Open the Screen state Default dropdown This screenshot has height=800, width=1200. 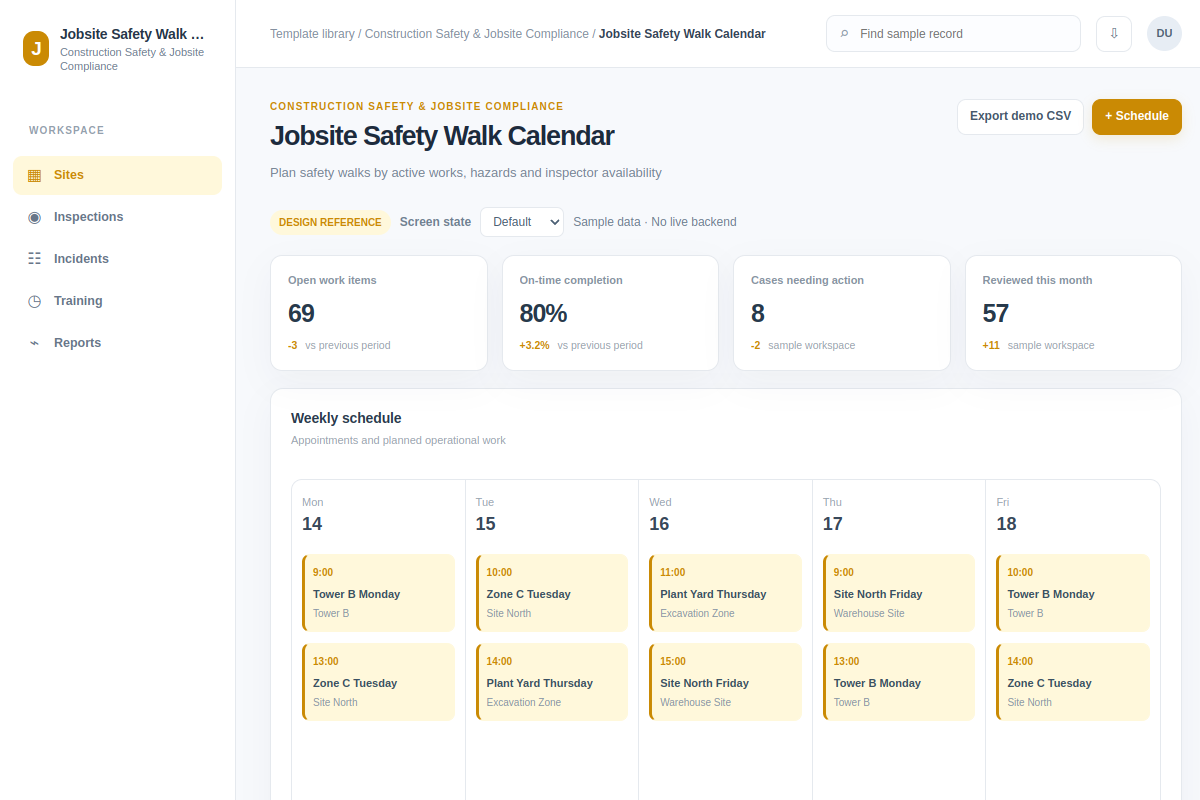point(522,222)
